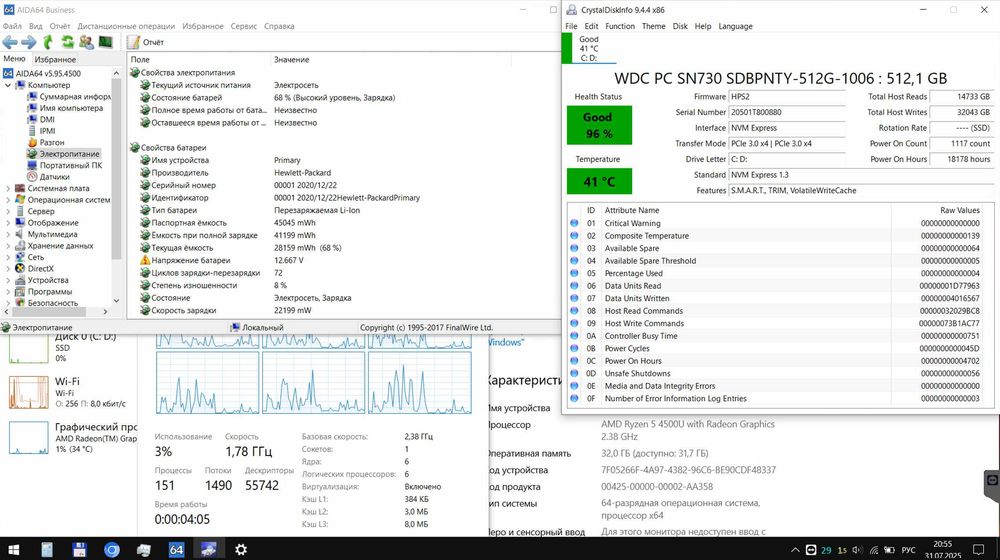This screenshot has width=1000, height=560.
Task: Expand the Сеть tree node
Action: pyautogui.click(x=8, y=257)
